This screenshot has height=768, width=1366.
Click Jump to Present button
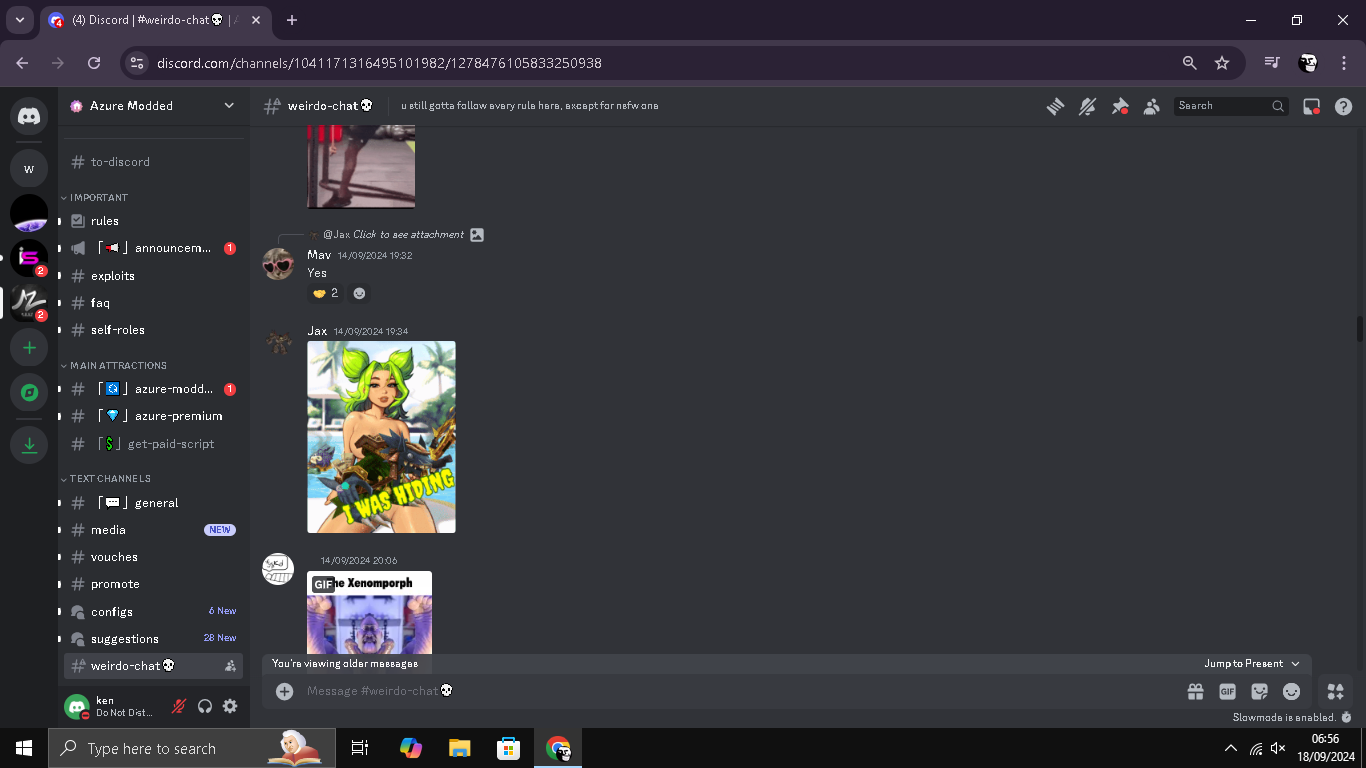(x=1252, y=664)
